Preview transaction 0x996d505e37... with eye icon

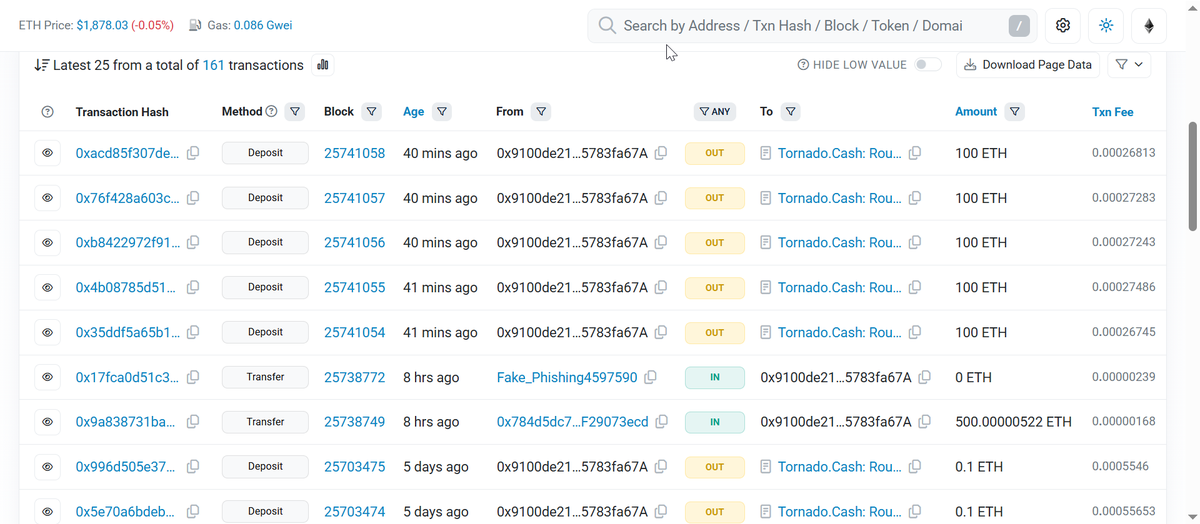tap(47, 467)
